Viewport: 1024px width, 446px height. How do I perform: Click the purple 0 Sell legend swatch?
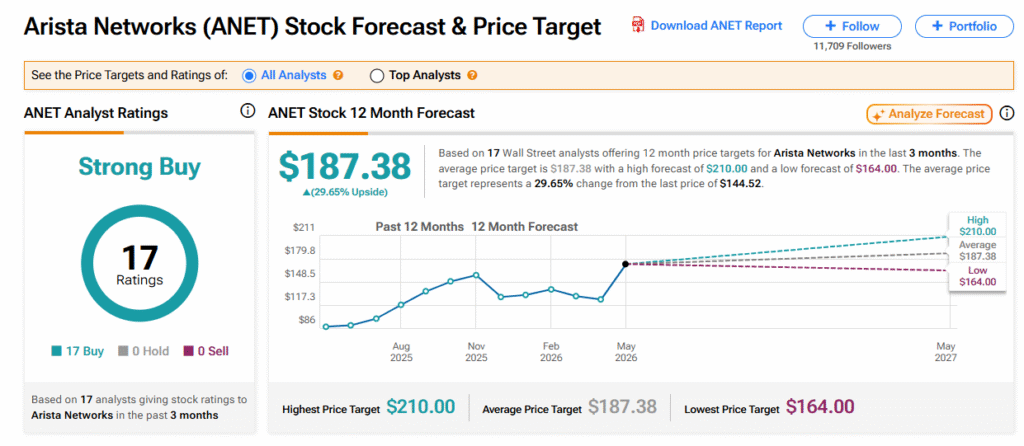click(x=189, y=351)
